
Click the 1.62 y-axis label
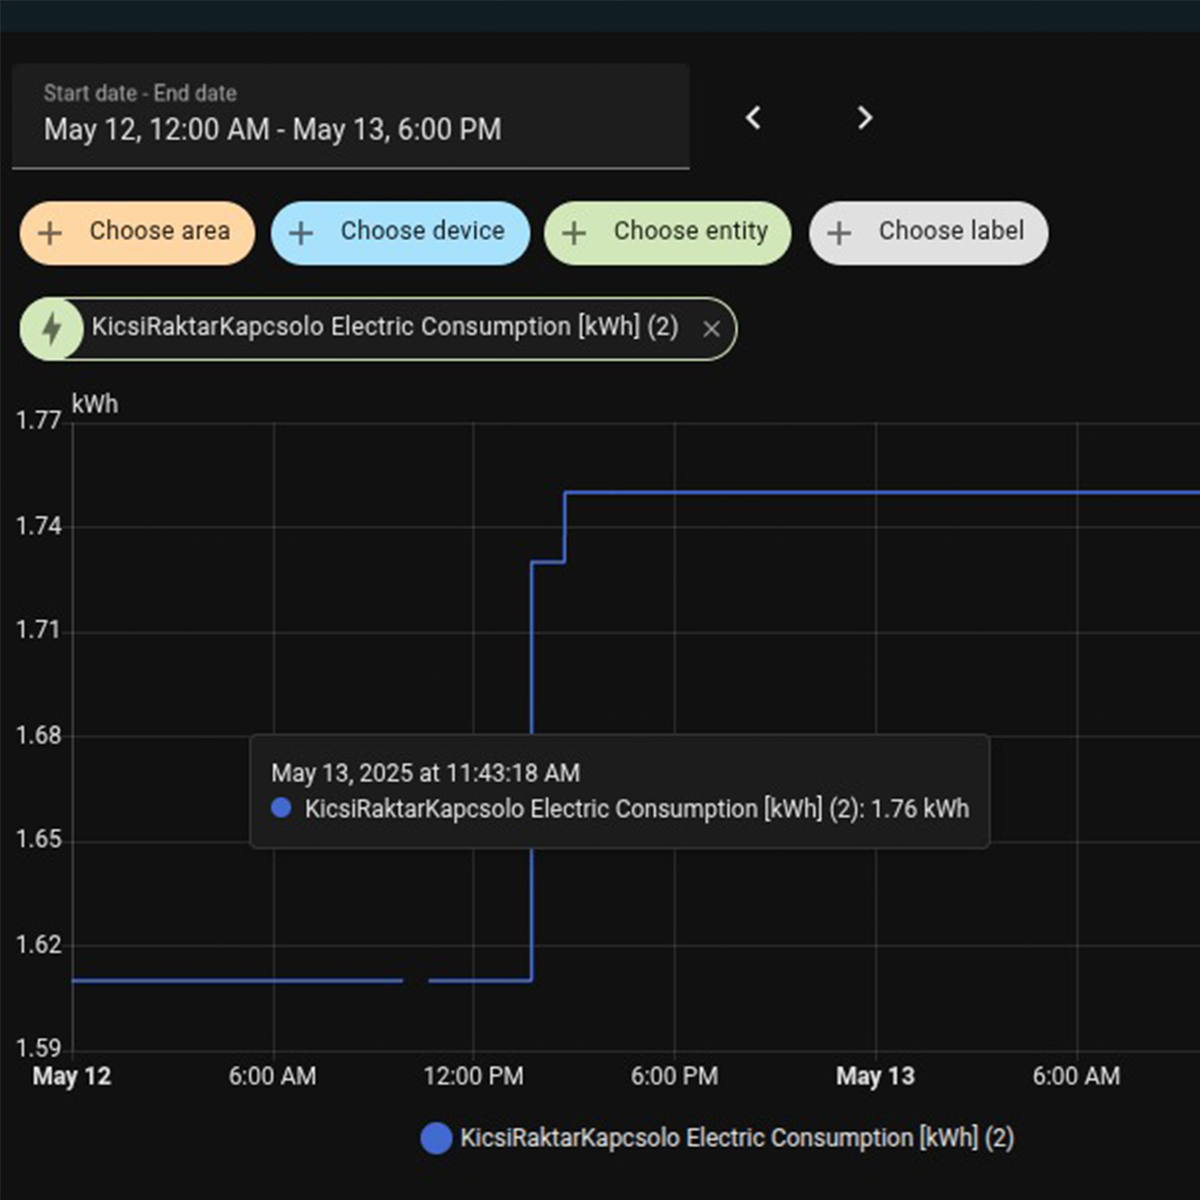38,945
